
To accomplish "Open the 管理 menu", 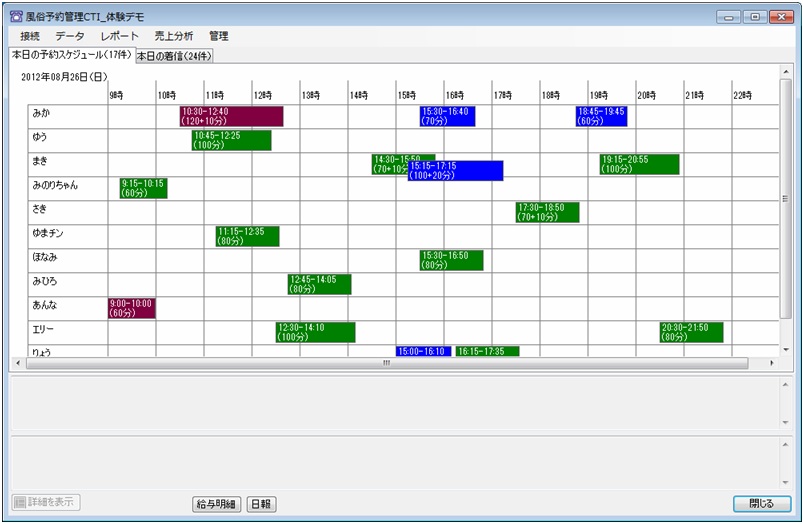I will (219, 36).
